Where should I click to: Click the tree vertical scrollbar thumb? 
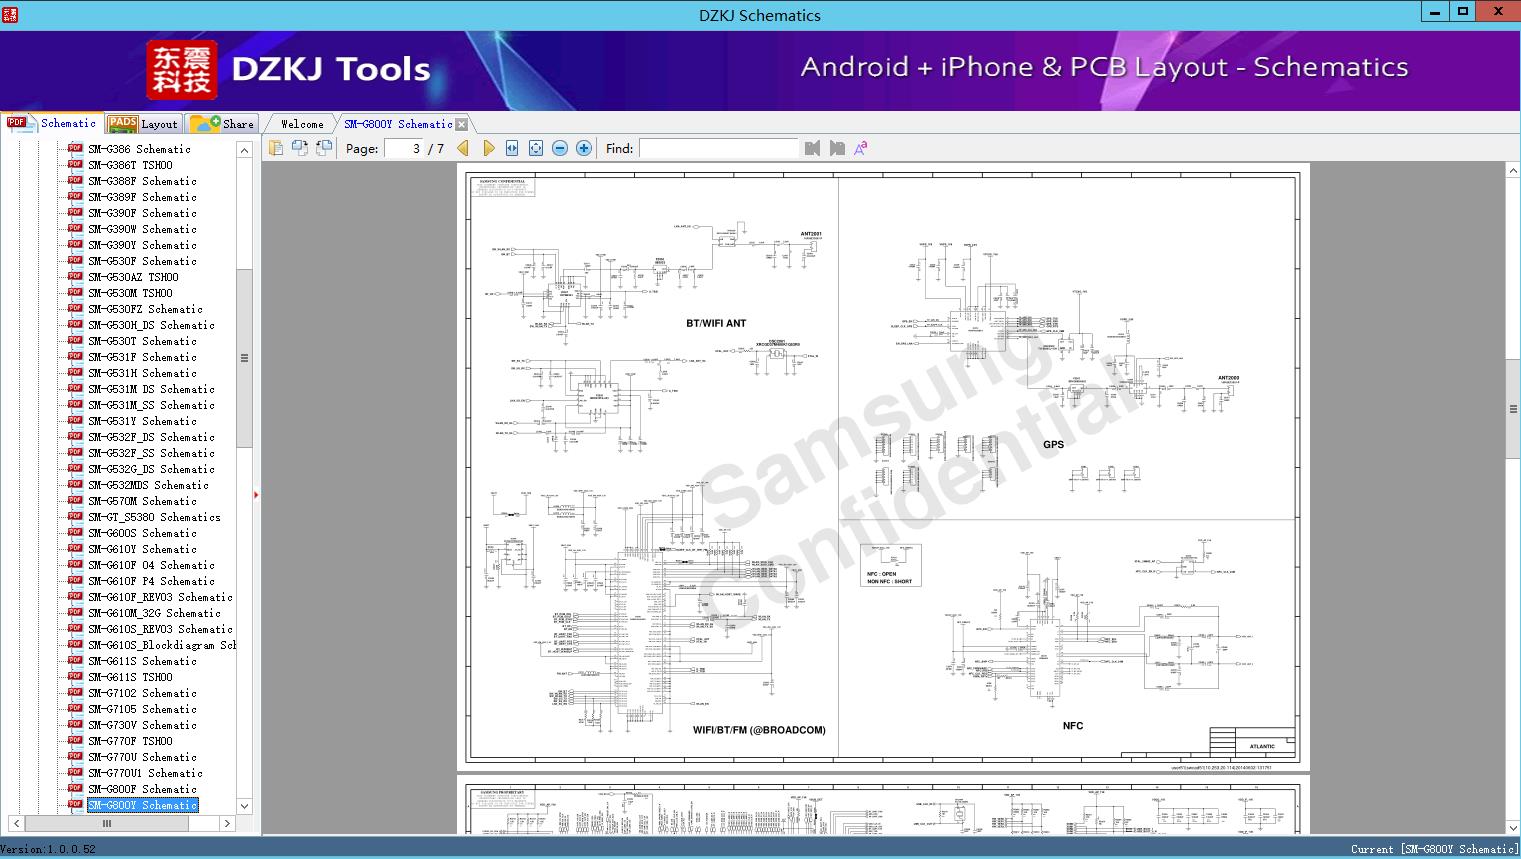tap(244, 358)
